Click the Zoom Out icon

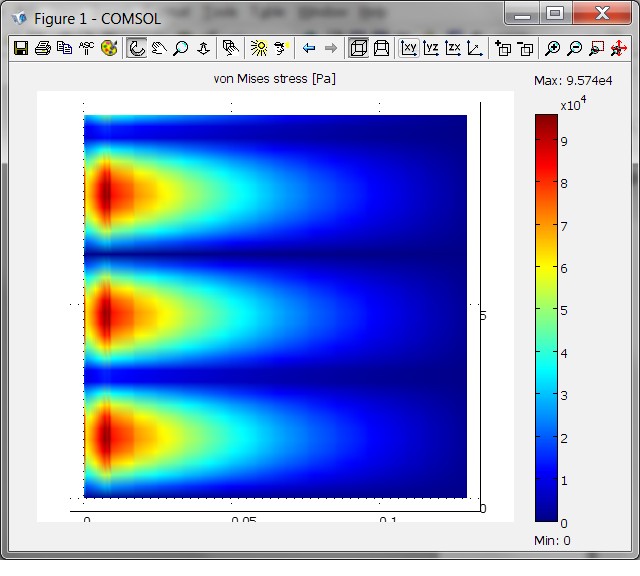575,48
